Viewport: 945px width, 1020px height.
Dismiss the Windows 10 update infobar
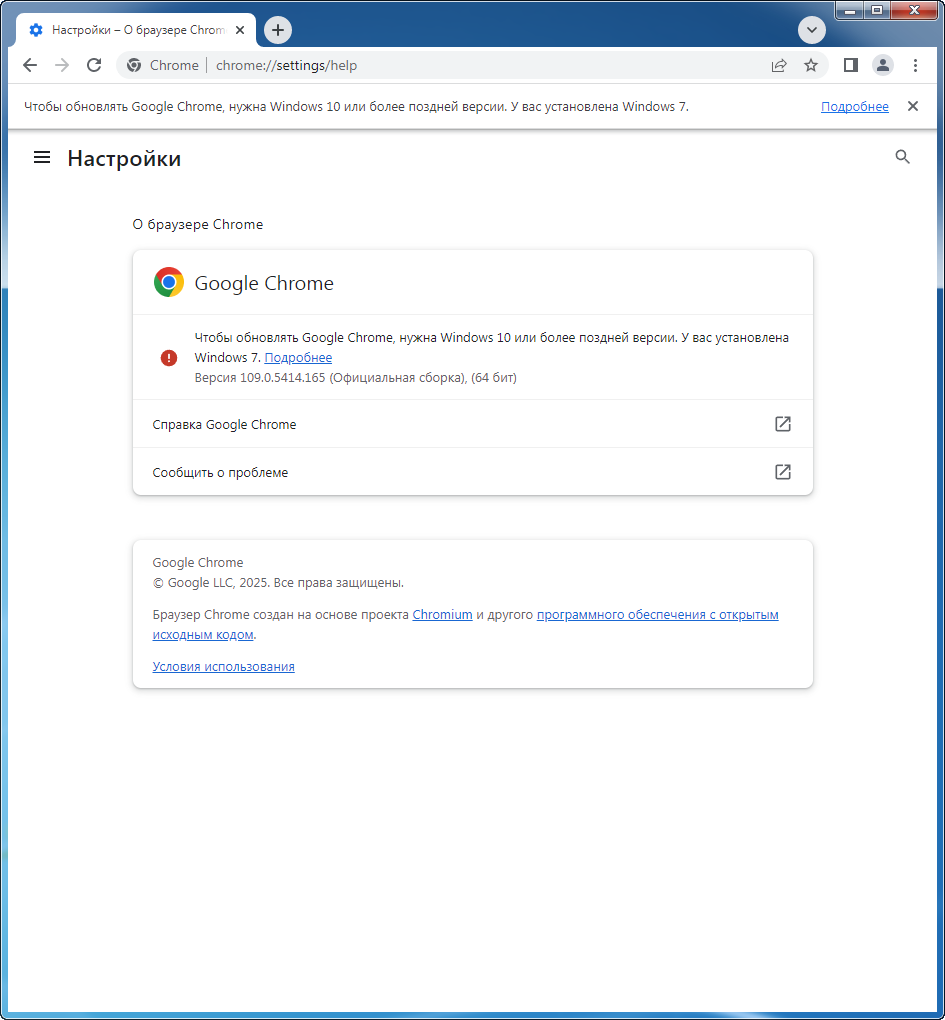coord(913,106)
